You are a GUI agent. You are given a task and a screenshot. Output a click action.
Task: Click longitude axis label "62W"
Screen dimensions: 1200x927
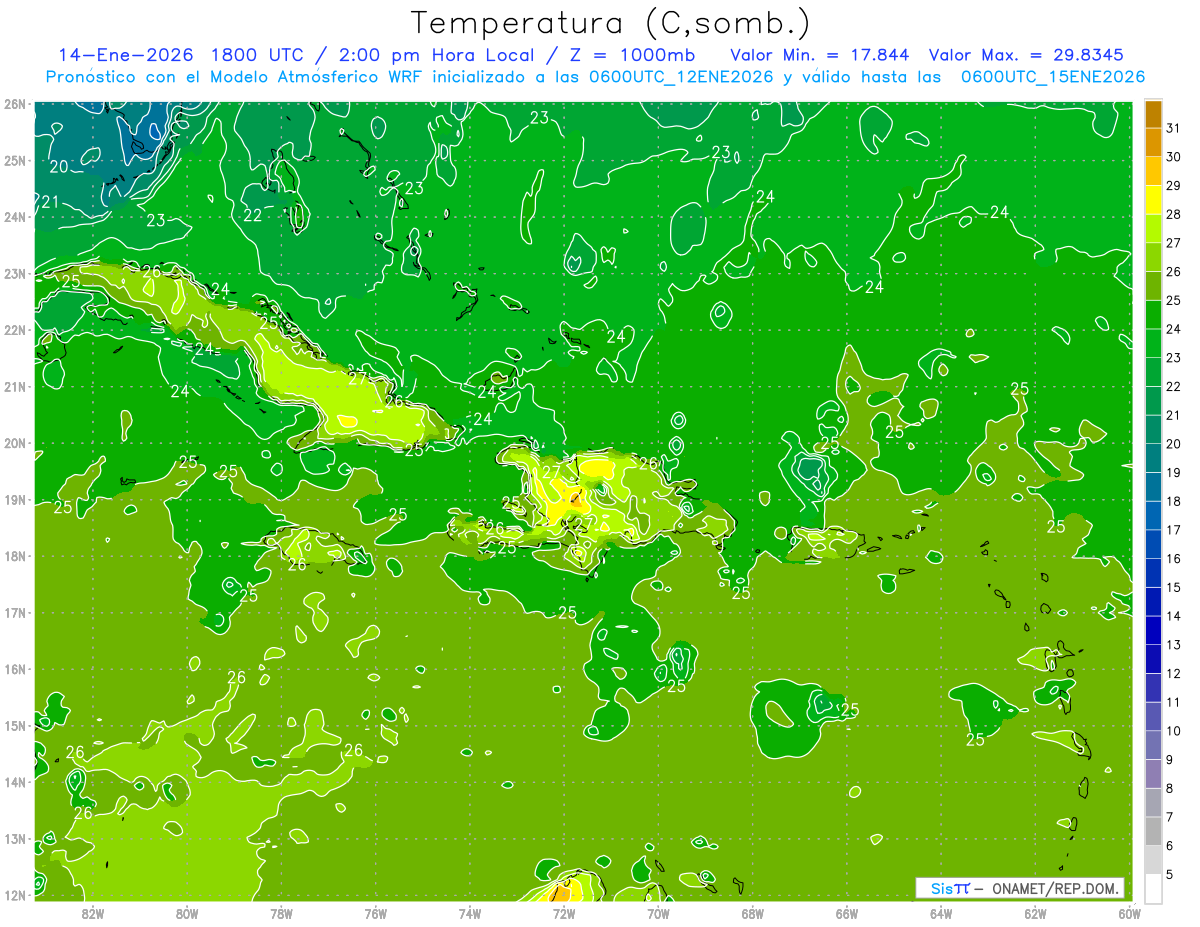1035,914
